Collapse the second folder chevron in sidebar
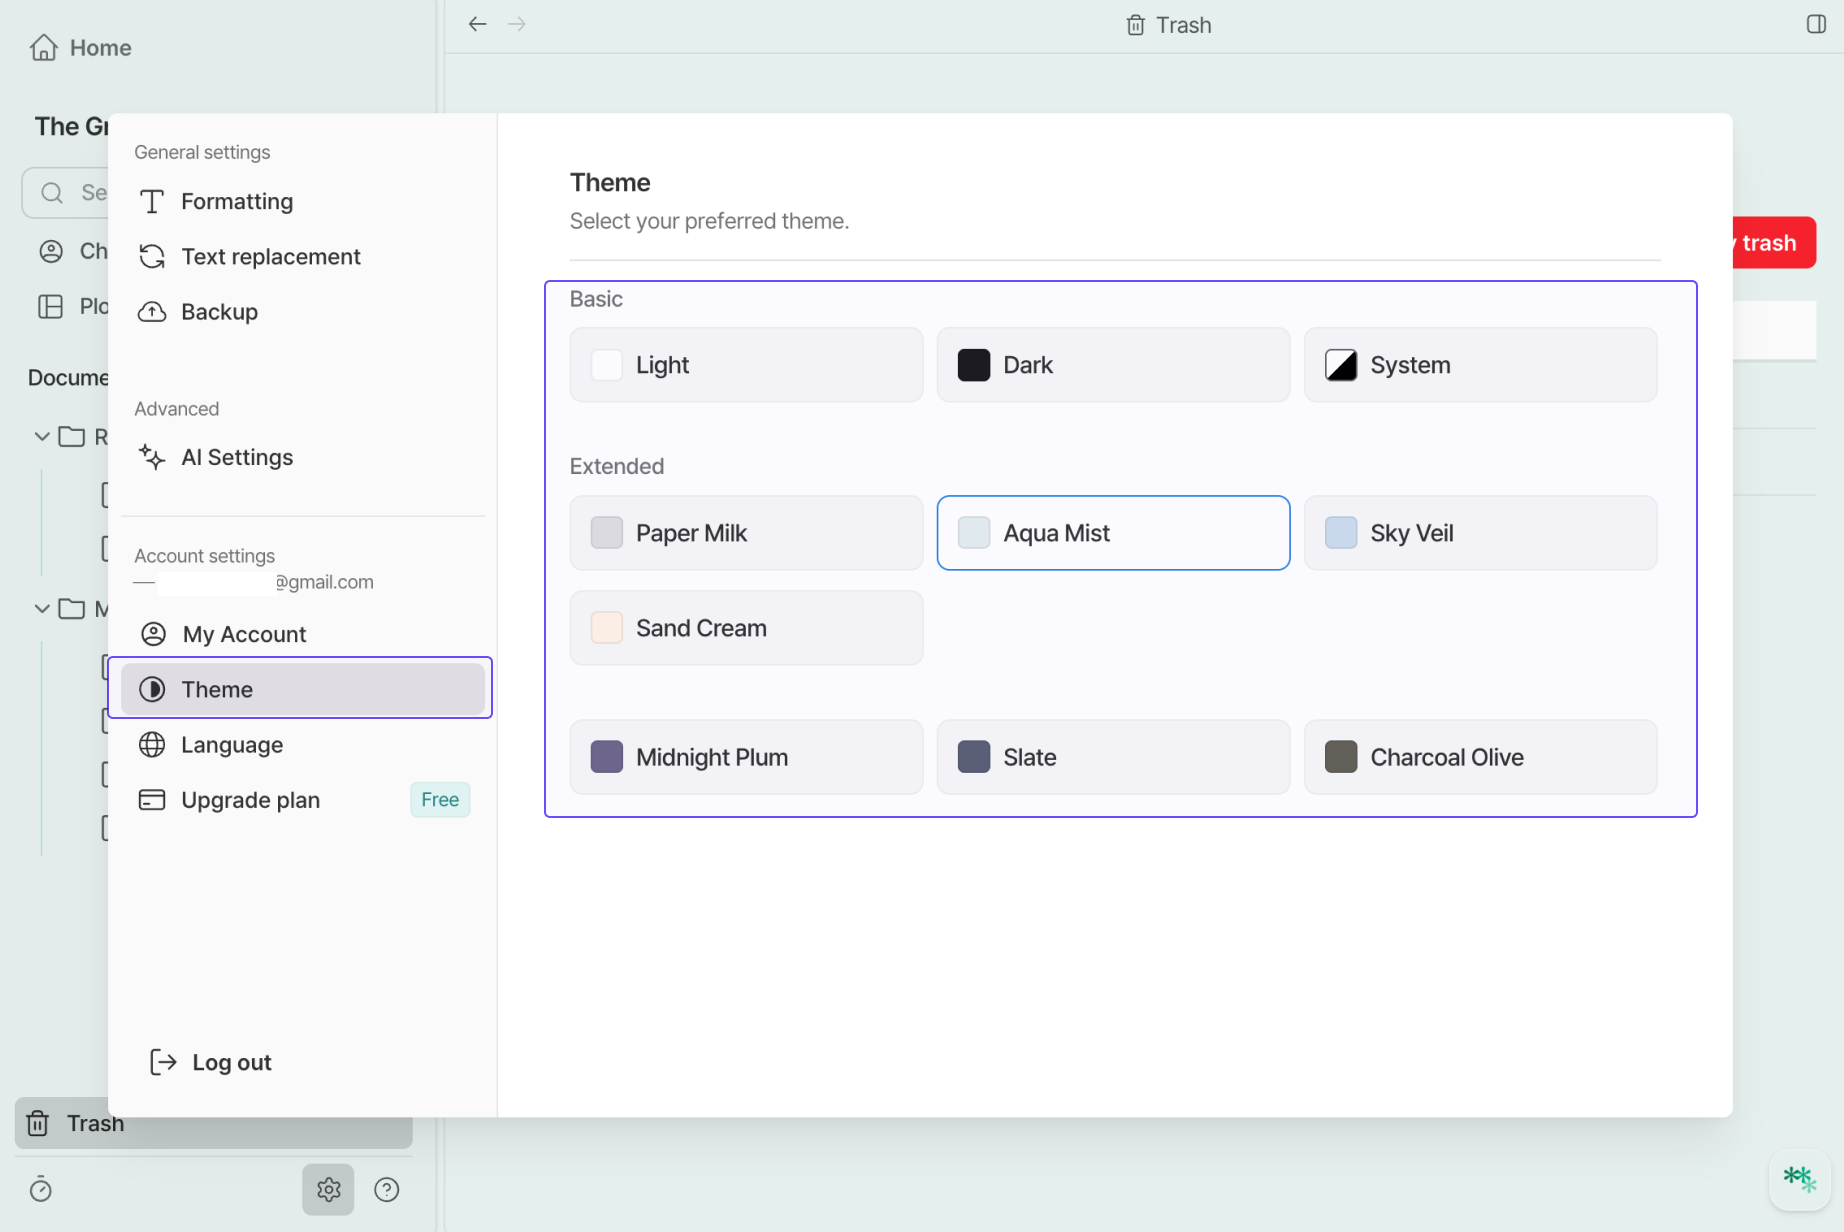The width and height of the screenshot is (1844, 1232). (42, 608)
